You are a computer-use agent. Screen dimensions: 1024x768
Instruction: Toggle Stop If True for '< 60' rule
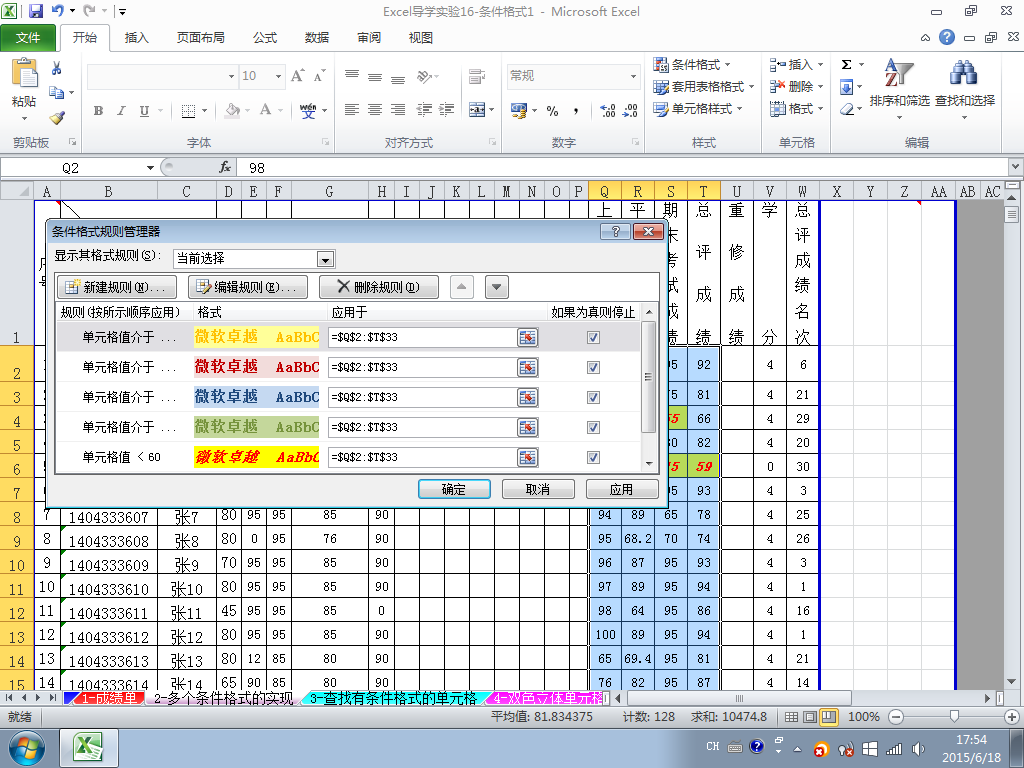point(593,457)
